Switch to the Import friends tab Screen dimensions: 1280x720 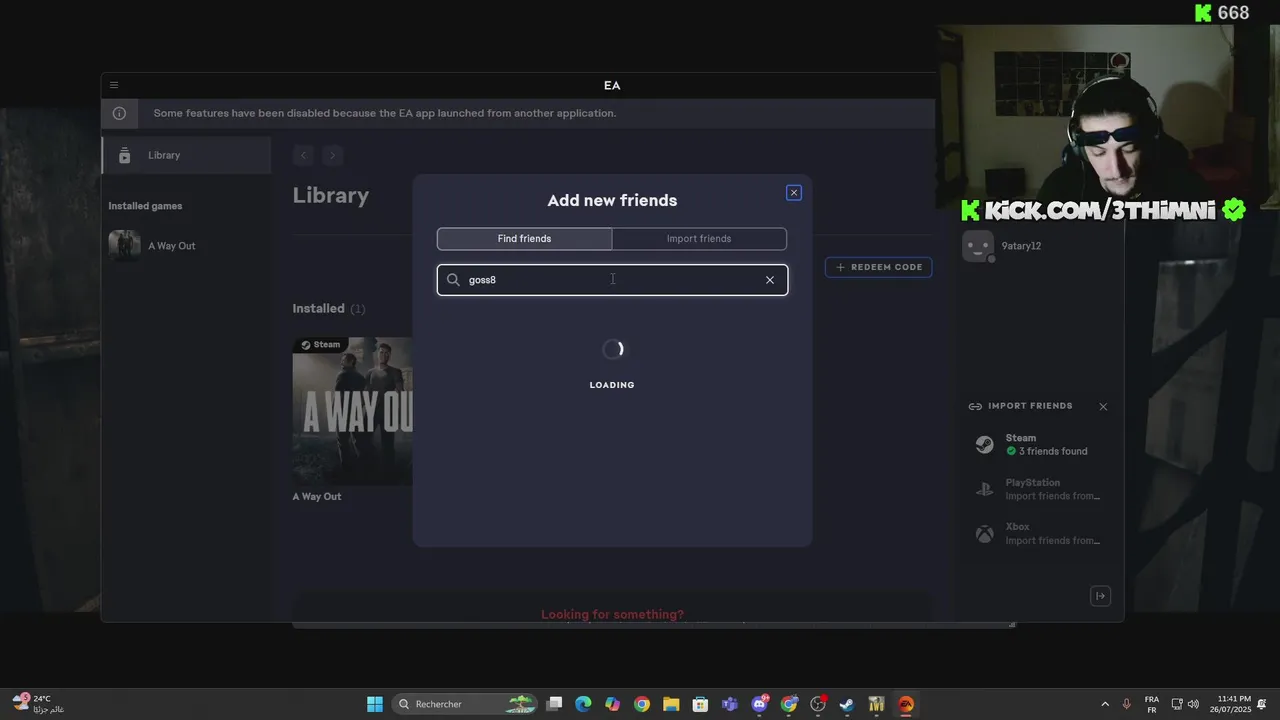click(699, 239)
